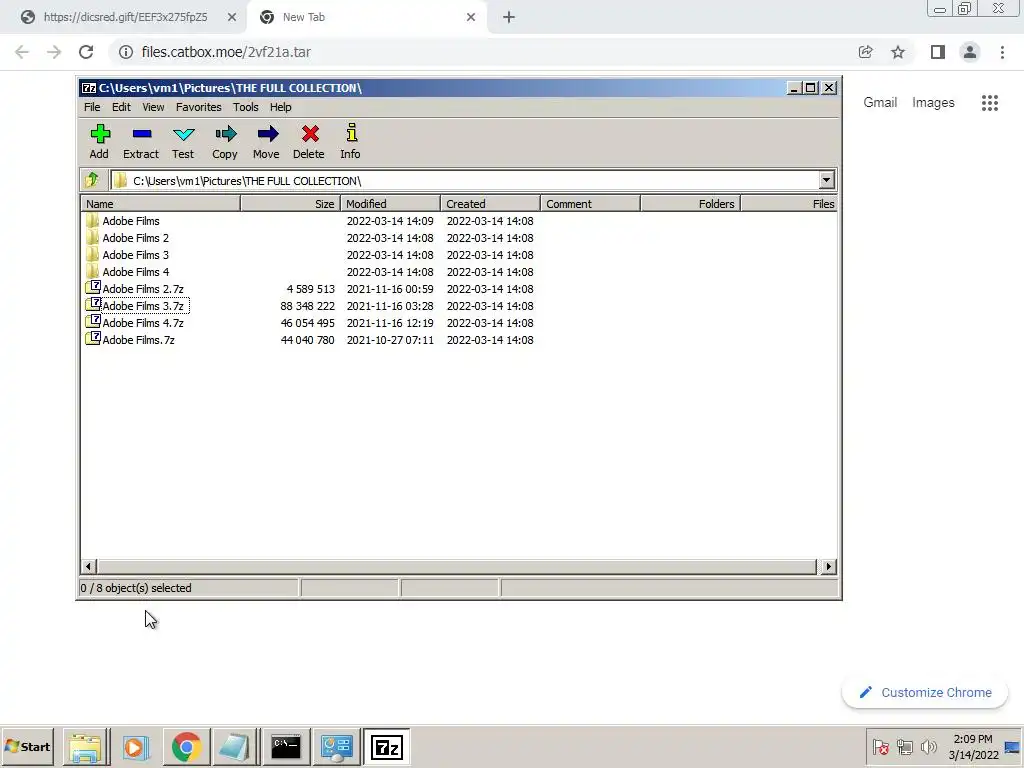Select the Adobe Films 3.7z archive icon

click(x=93, y=305)
